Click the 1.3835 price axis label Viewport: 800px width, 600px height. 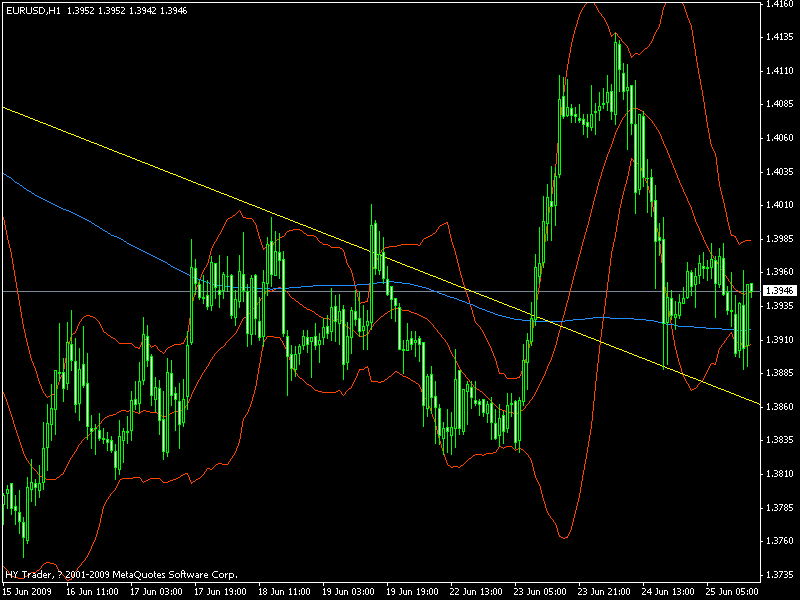point(780,440)
